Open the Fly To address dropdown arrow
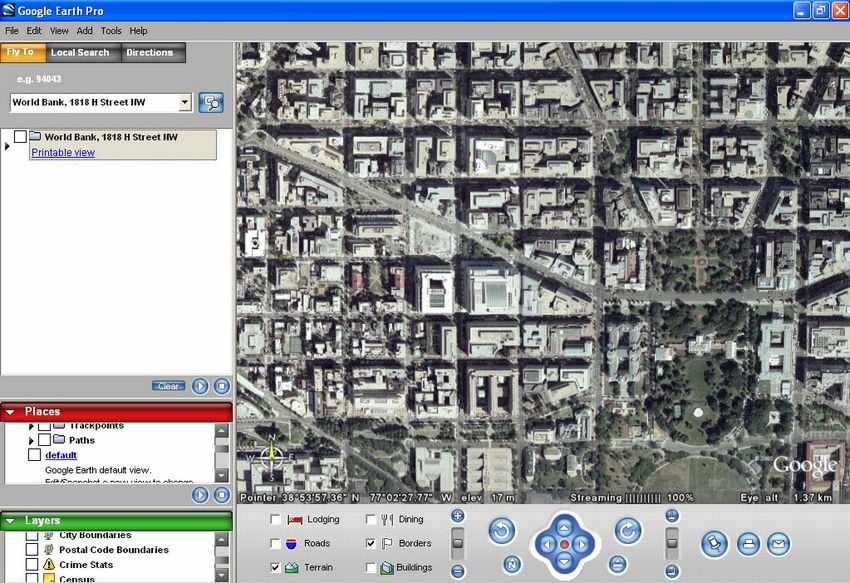The height and width of the screenshot is (583, 850). 185,102
